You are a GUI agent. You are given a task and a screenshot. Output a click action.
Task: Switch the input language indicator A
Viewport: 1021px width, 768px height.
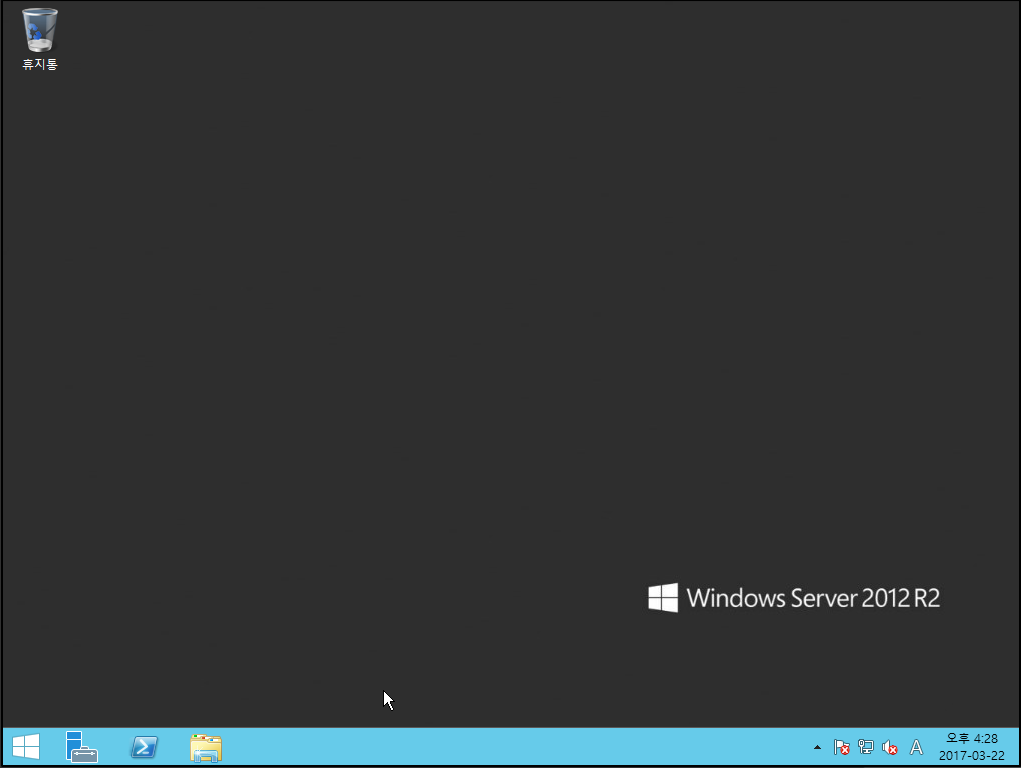tap(916, 747)
